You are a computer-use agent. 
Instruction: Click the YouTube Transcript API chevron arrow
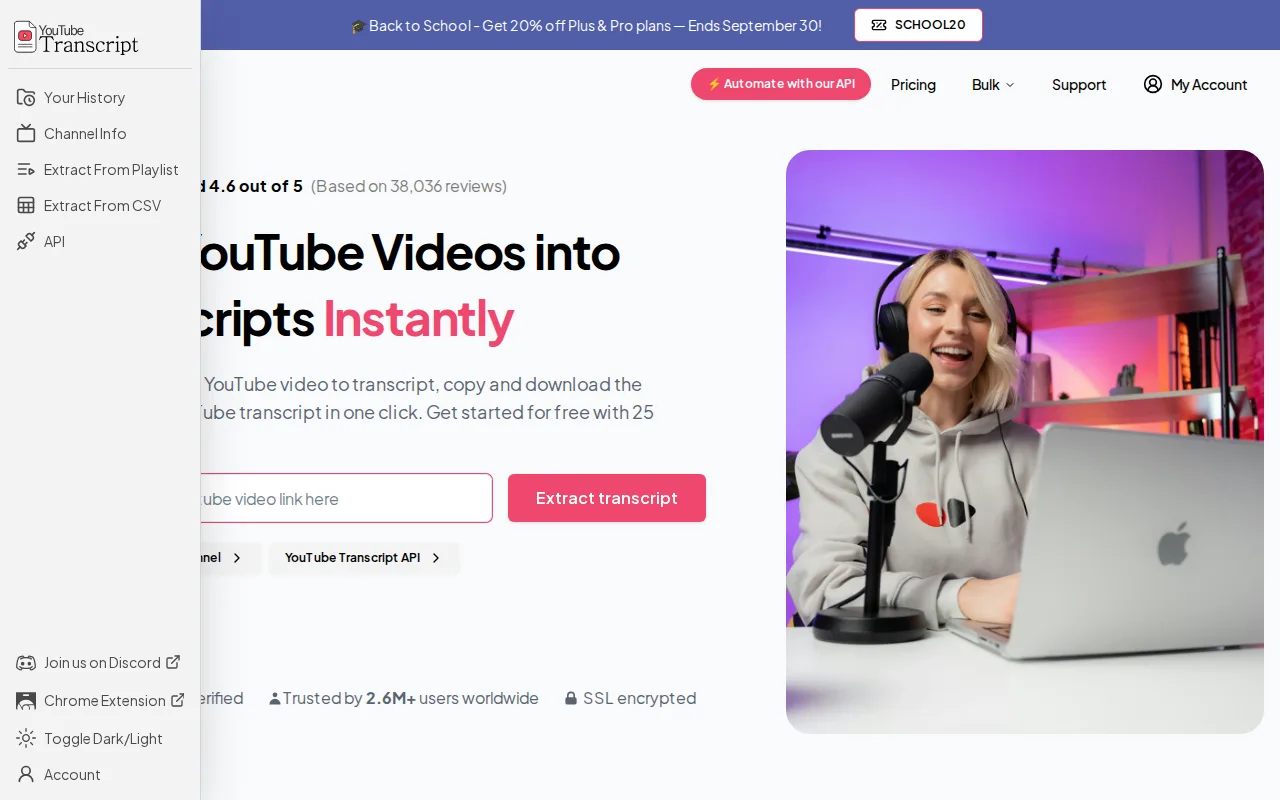click(436, 558)
